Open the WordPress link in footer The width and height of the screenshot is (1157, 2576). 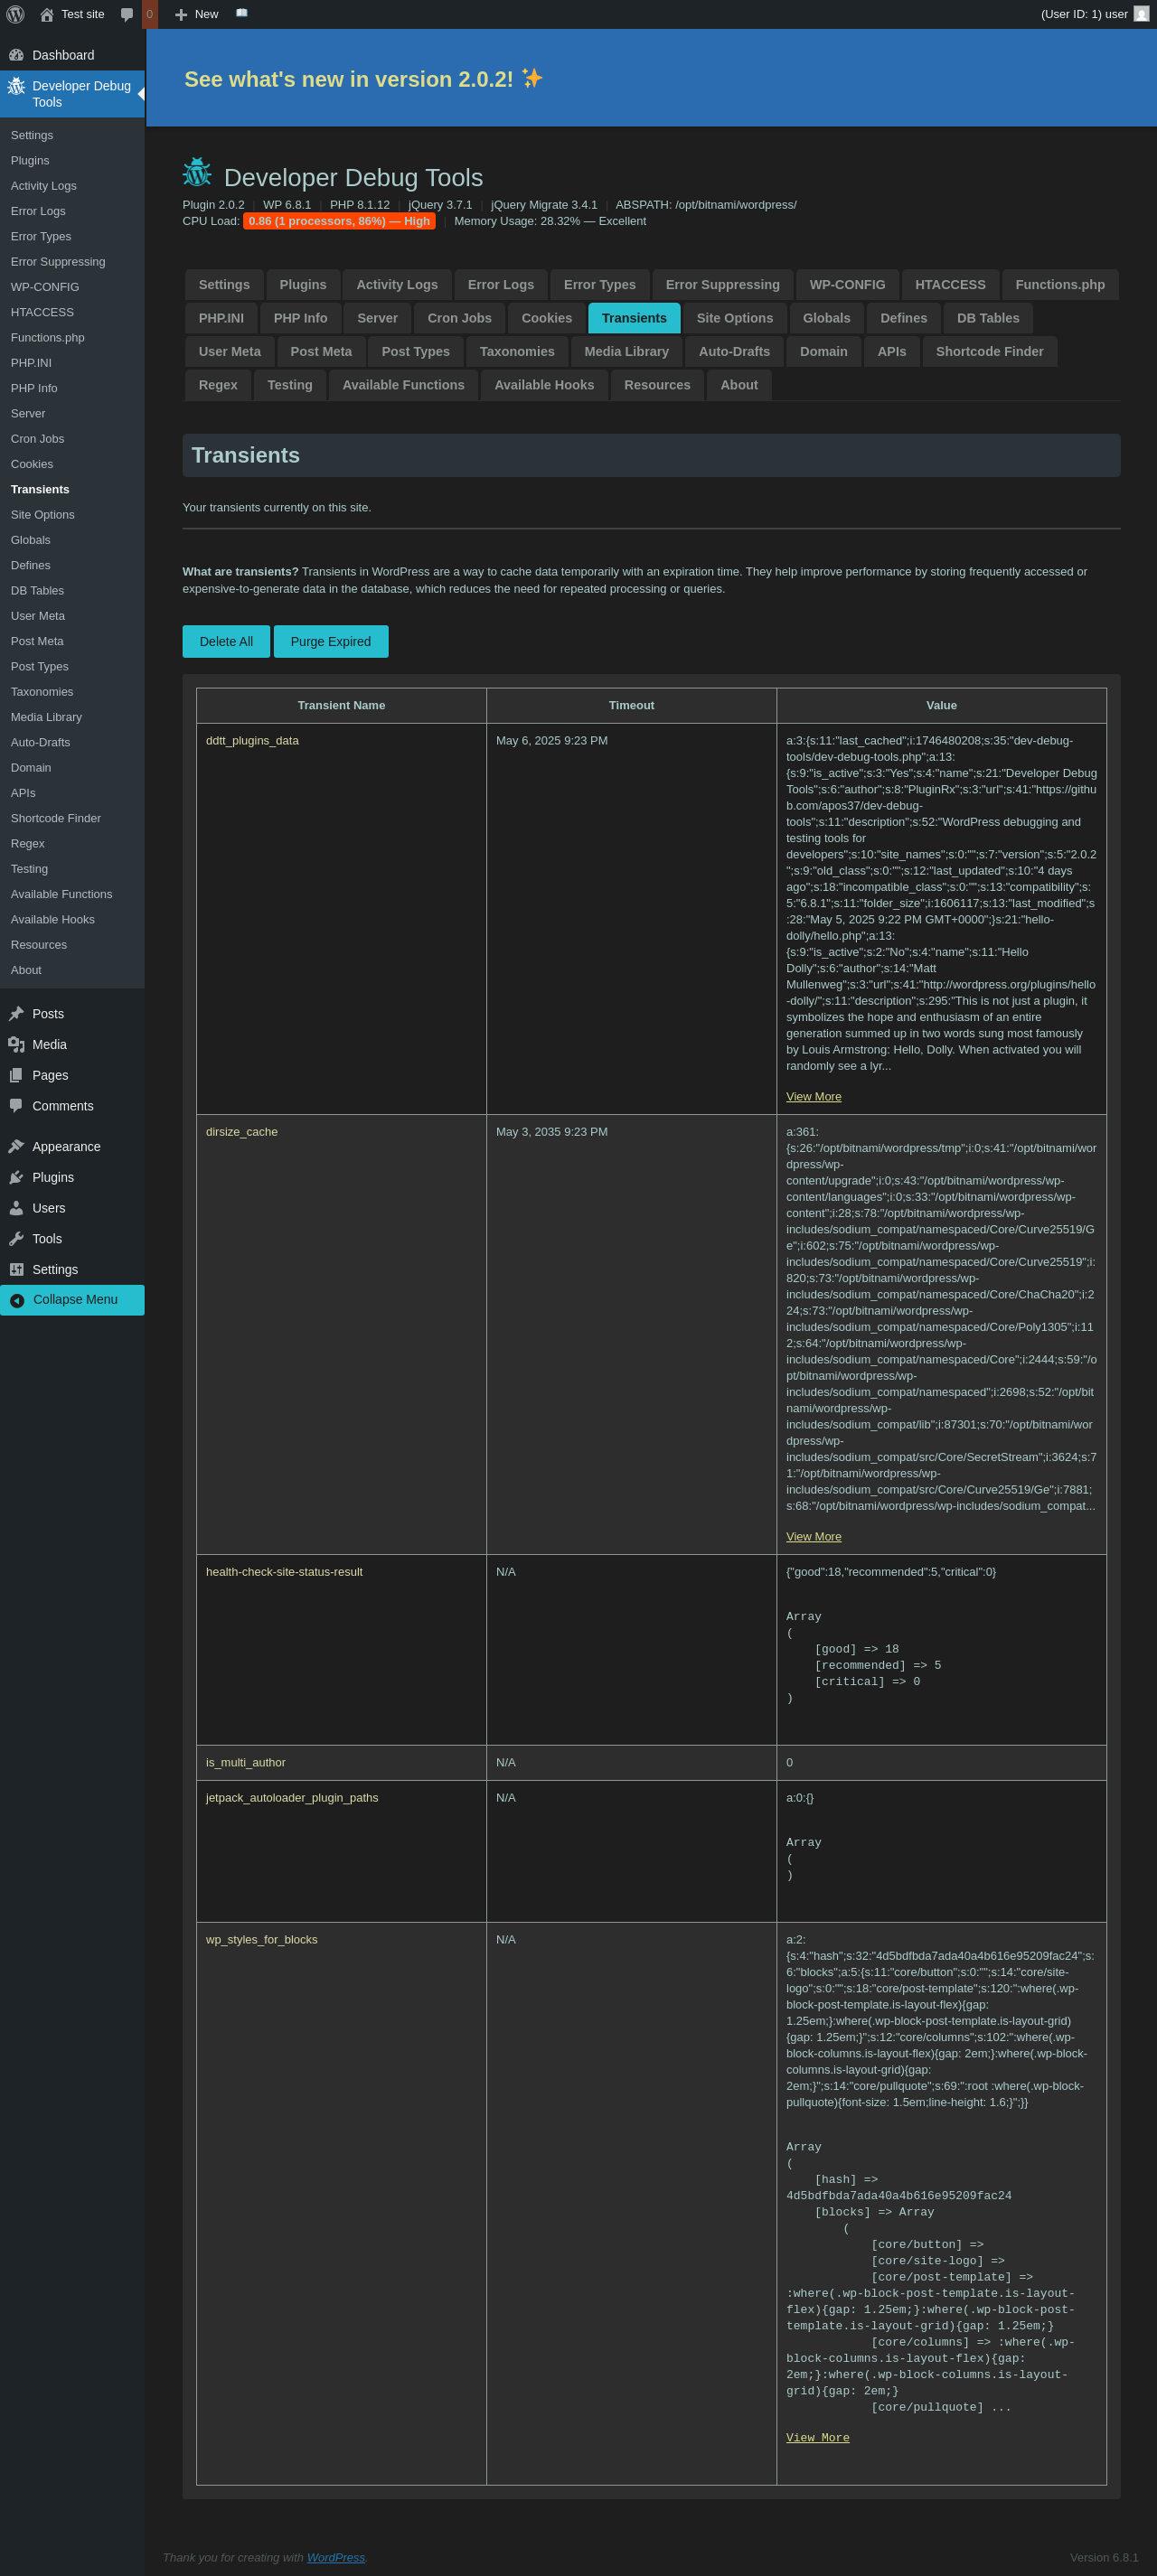pos(335,2557)
